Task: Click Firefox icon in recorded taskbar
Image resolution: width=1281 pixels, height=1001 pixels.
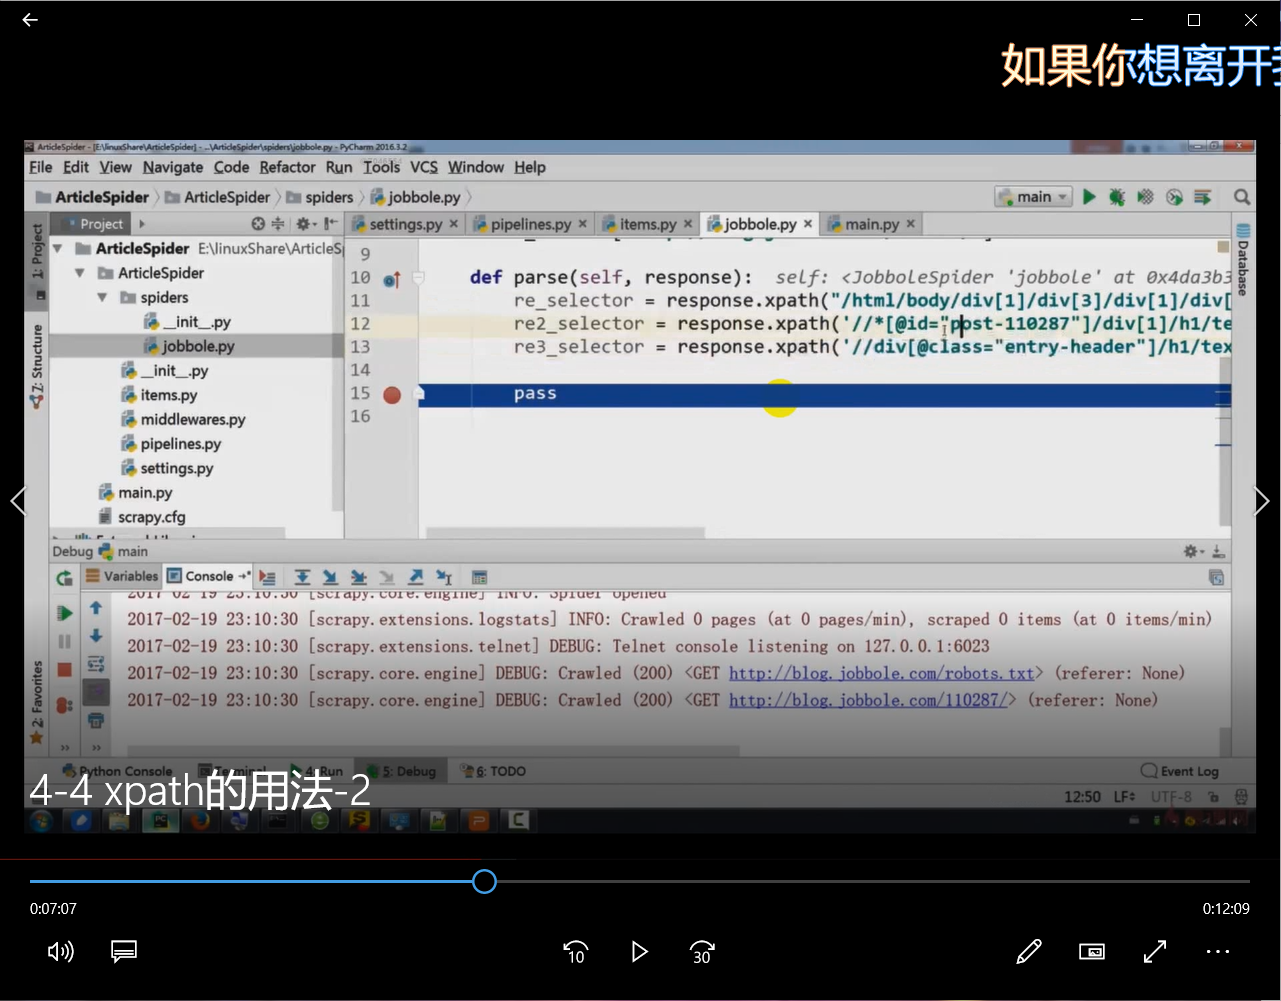Action: [x=201, y=821]
